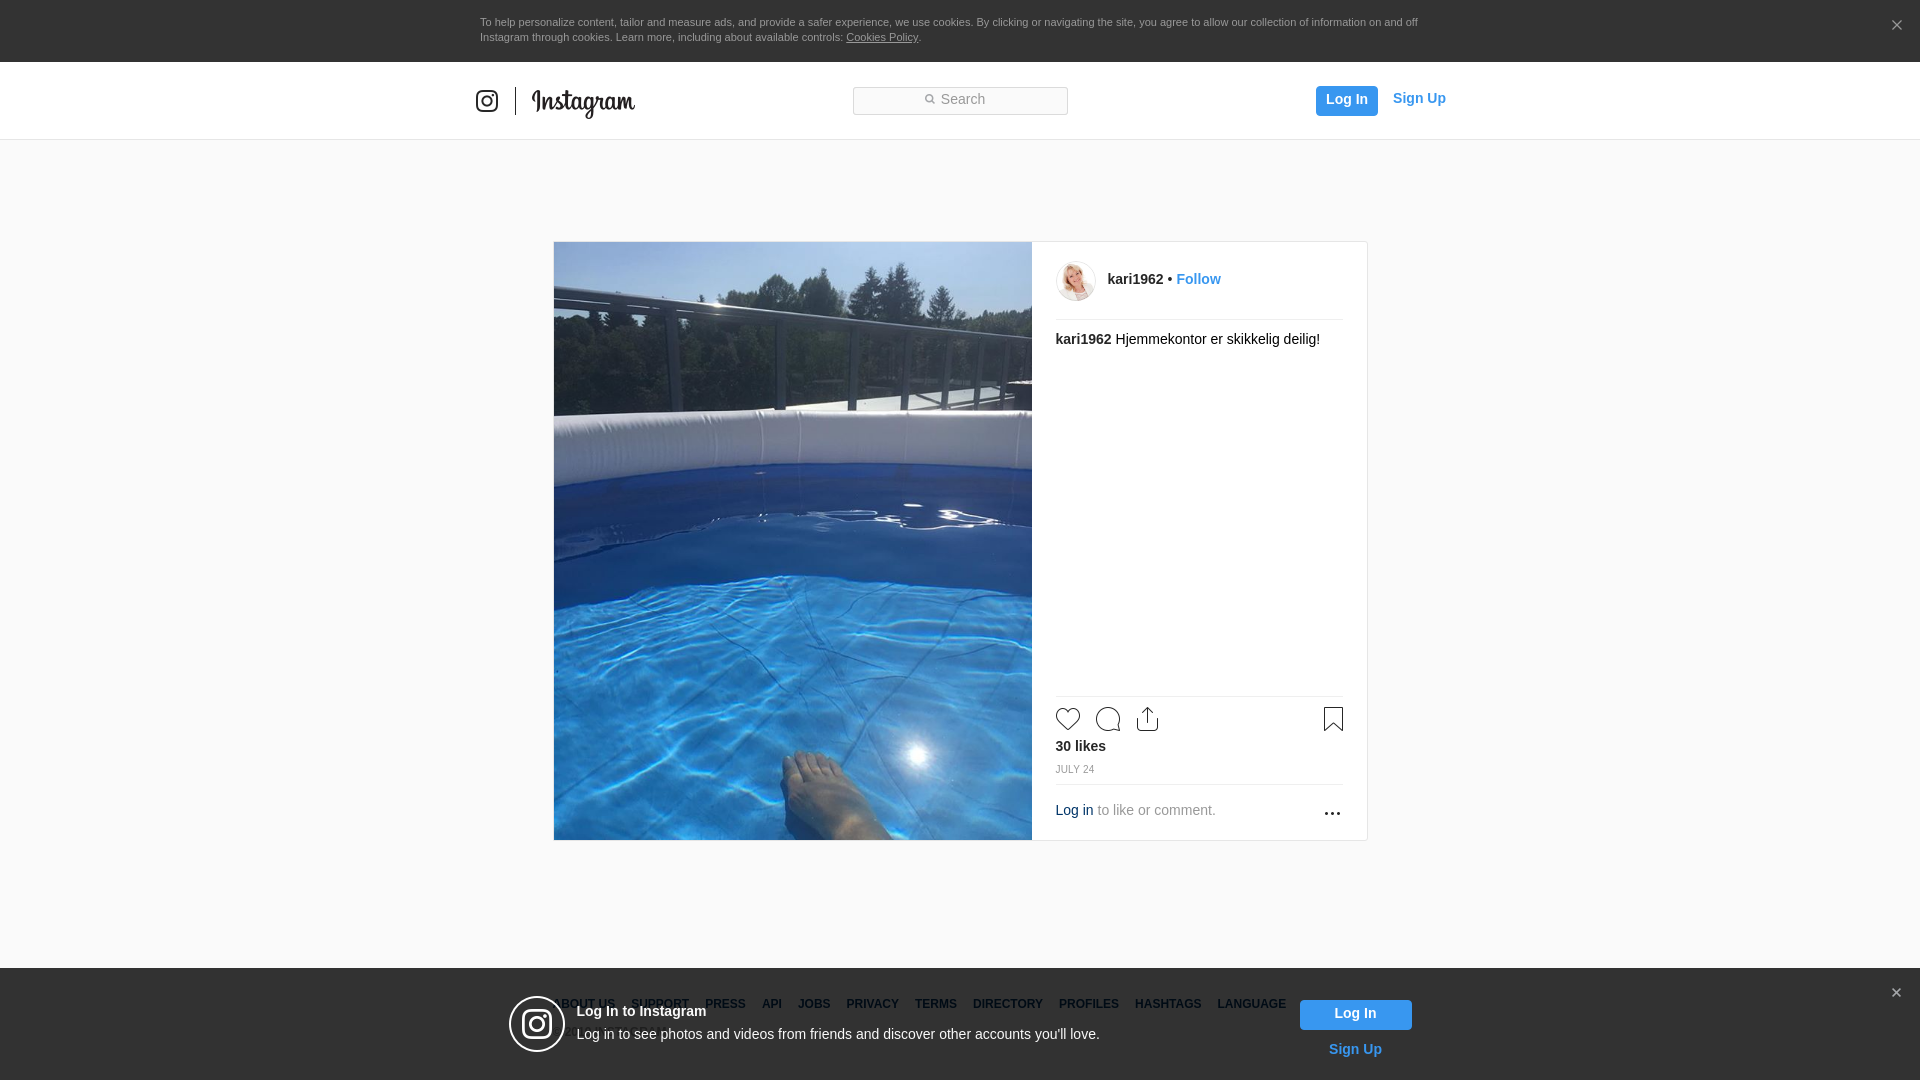Open the PROFILES footer link
1920x1080 pixels.
coord(1089,1003)
